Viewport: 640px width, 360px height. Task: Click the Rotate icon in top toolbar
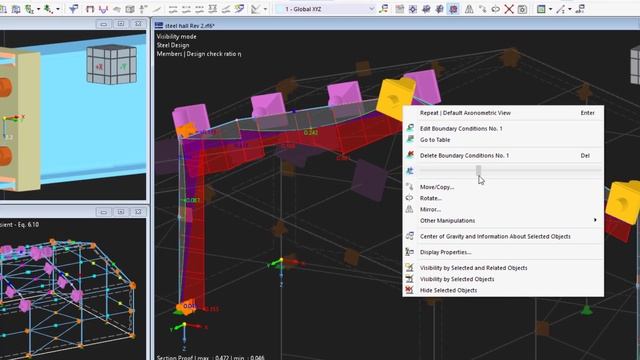click(496, 9)
